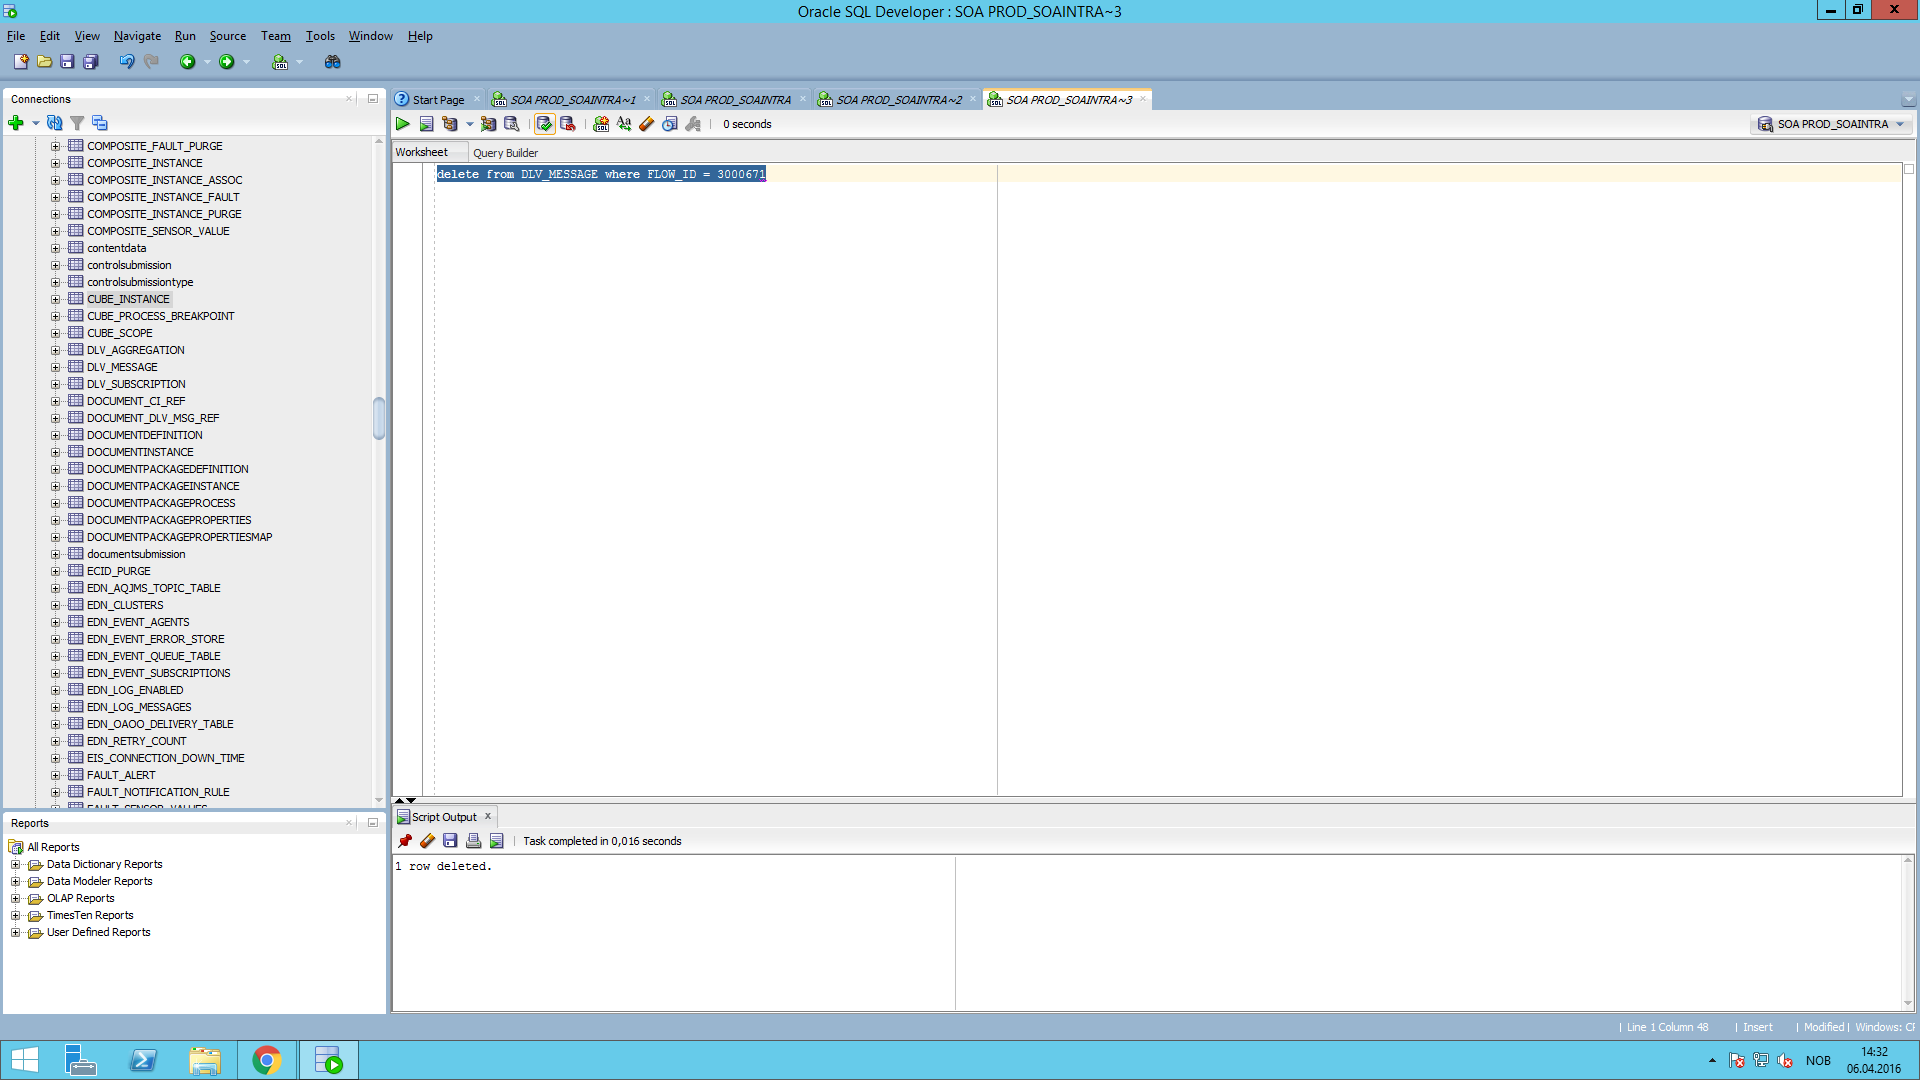Open Google Chrome from taskbar
Viewport: 1920px width, 1080px height.
coord(267,1060)
